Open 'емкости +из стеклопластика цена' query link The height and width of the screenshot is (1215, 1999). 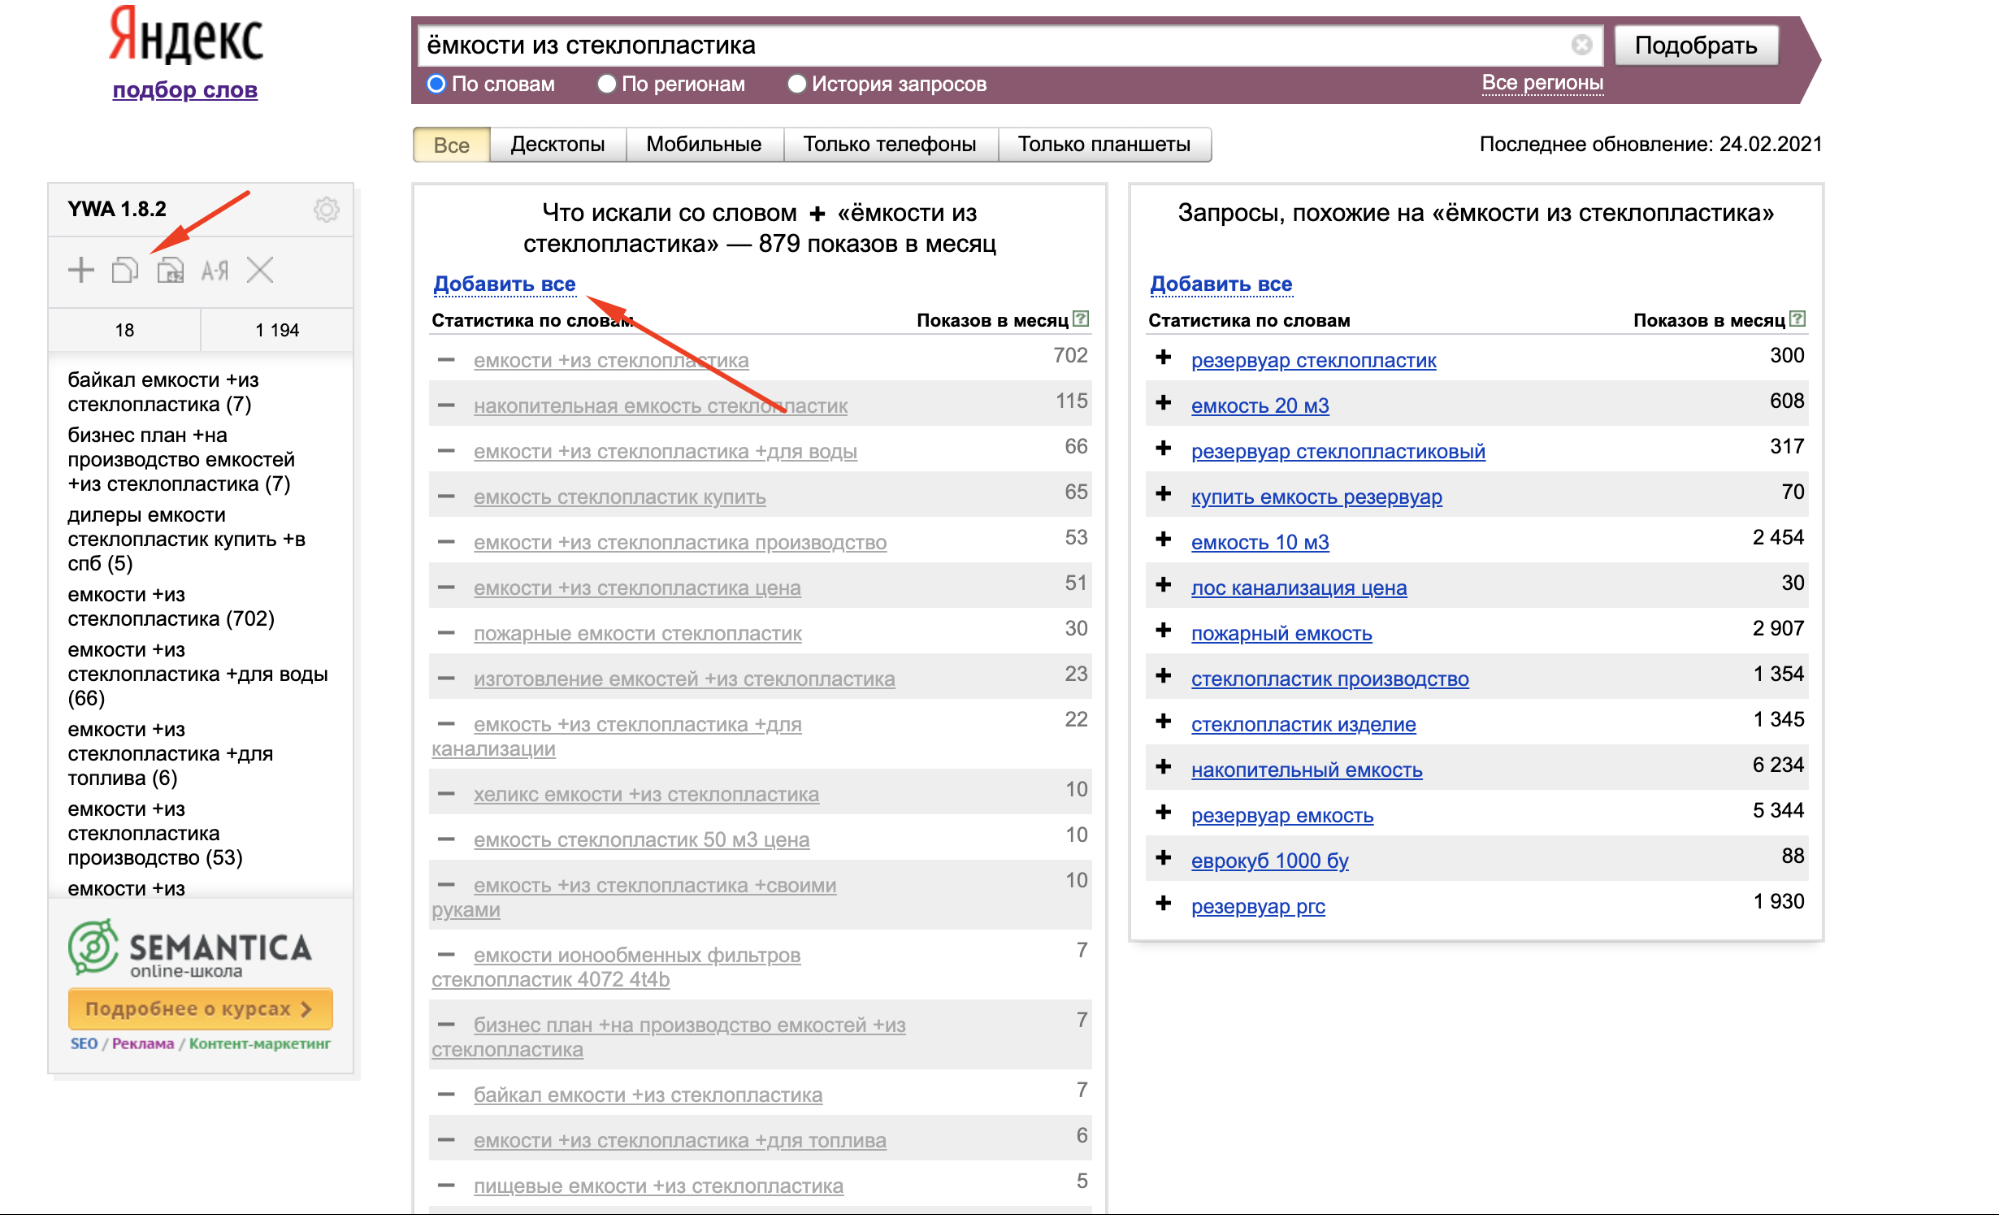(x=637, y=588)
